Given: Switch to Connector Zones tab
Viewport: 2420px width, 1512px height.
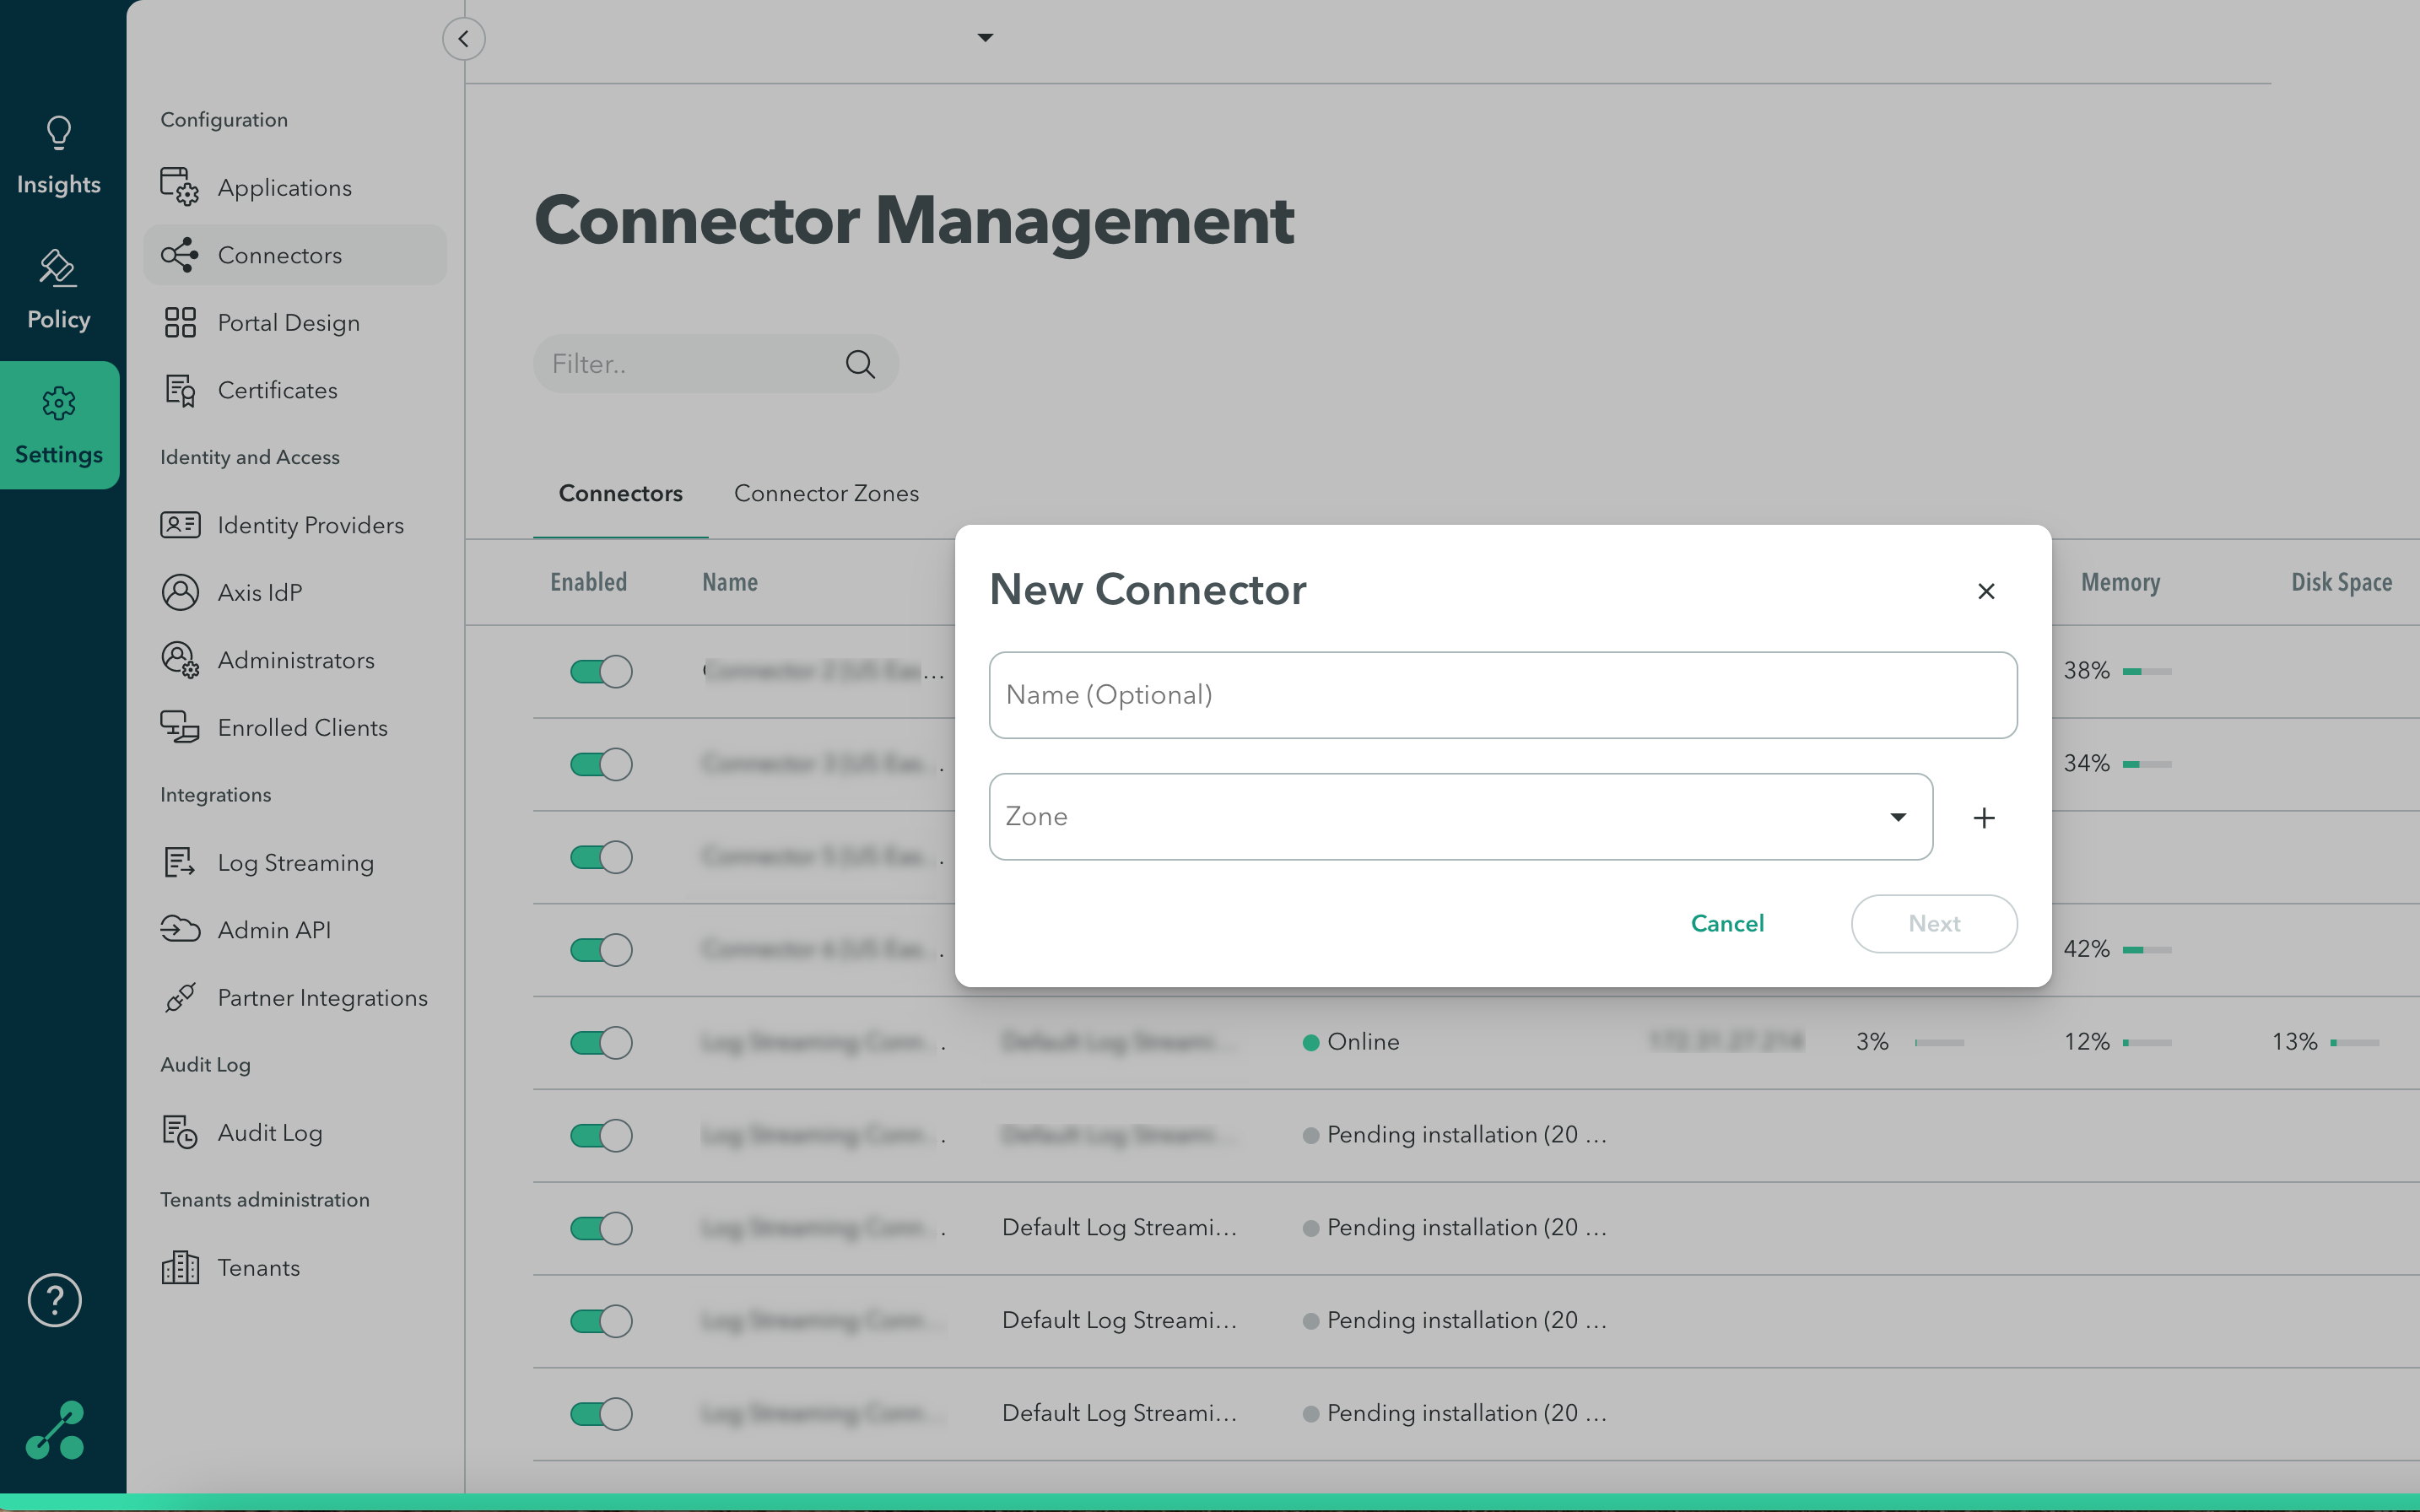Looking at the screenshot, I should [826, 493].
